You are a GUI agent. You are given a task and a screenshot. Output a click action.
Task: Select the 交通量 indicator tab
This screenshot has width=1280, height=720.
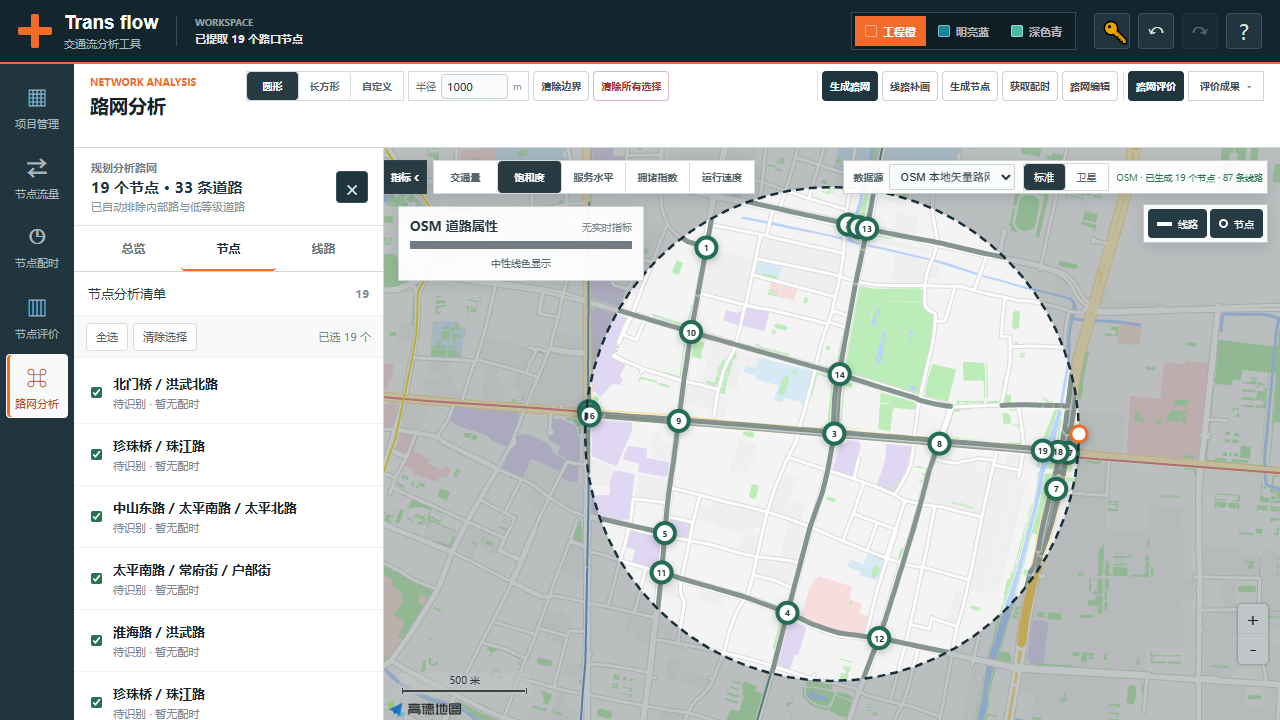pyautogui.click(x=465, y=177)
